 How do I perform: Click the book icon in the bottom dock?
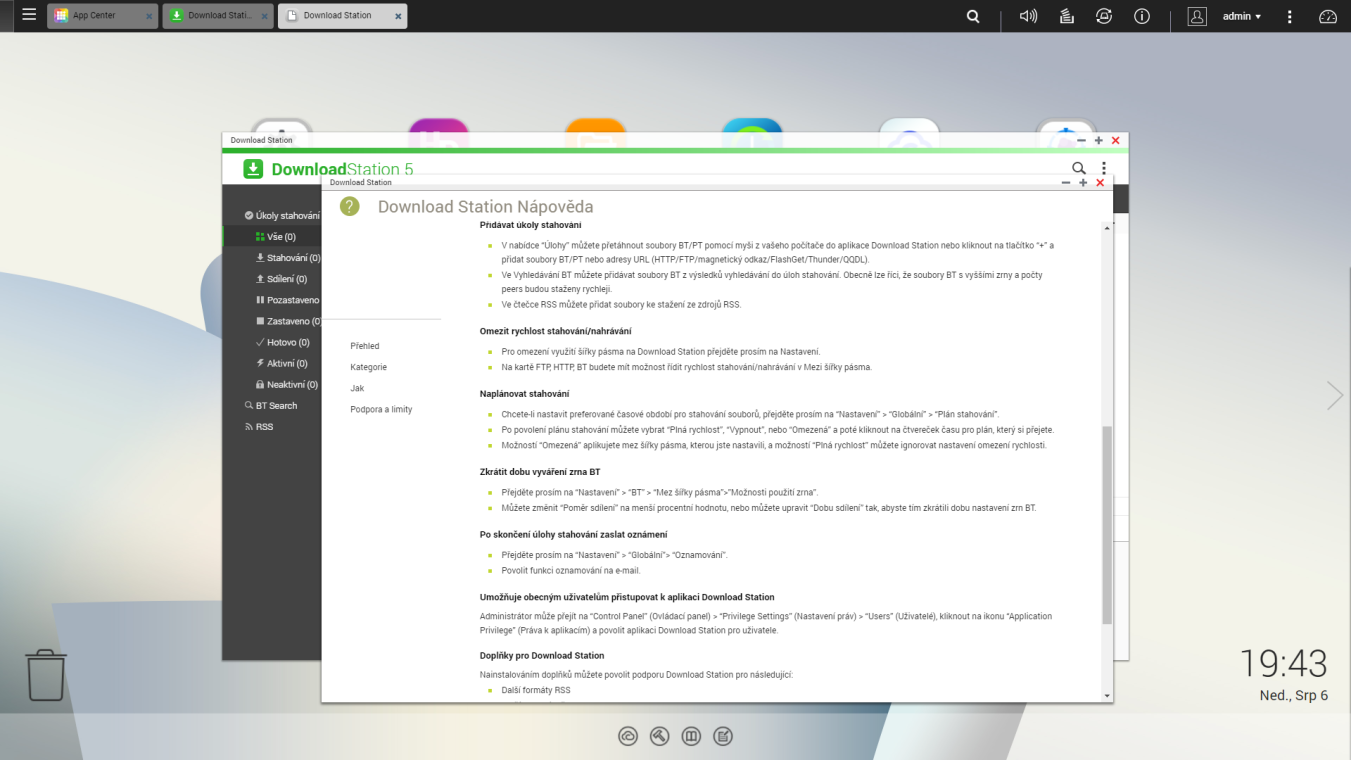point(690,736)
